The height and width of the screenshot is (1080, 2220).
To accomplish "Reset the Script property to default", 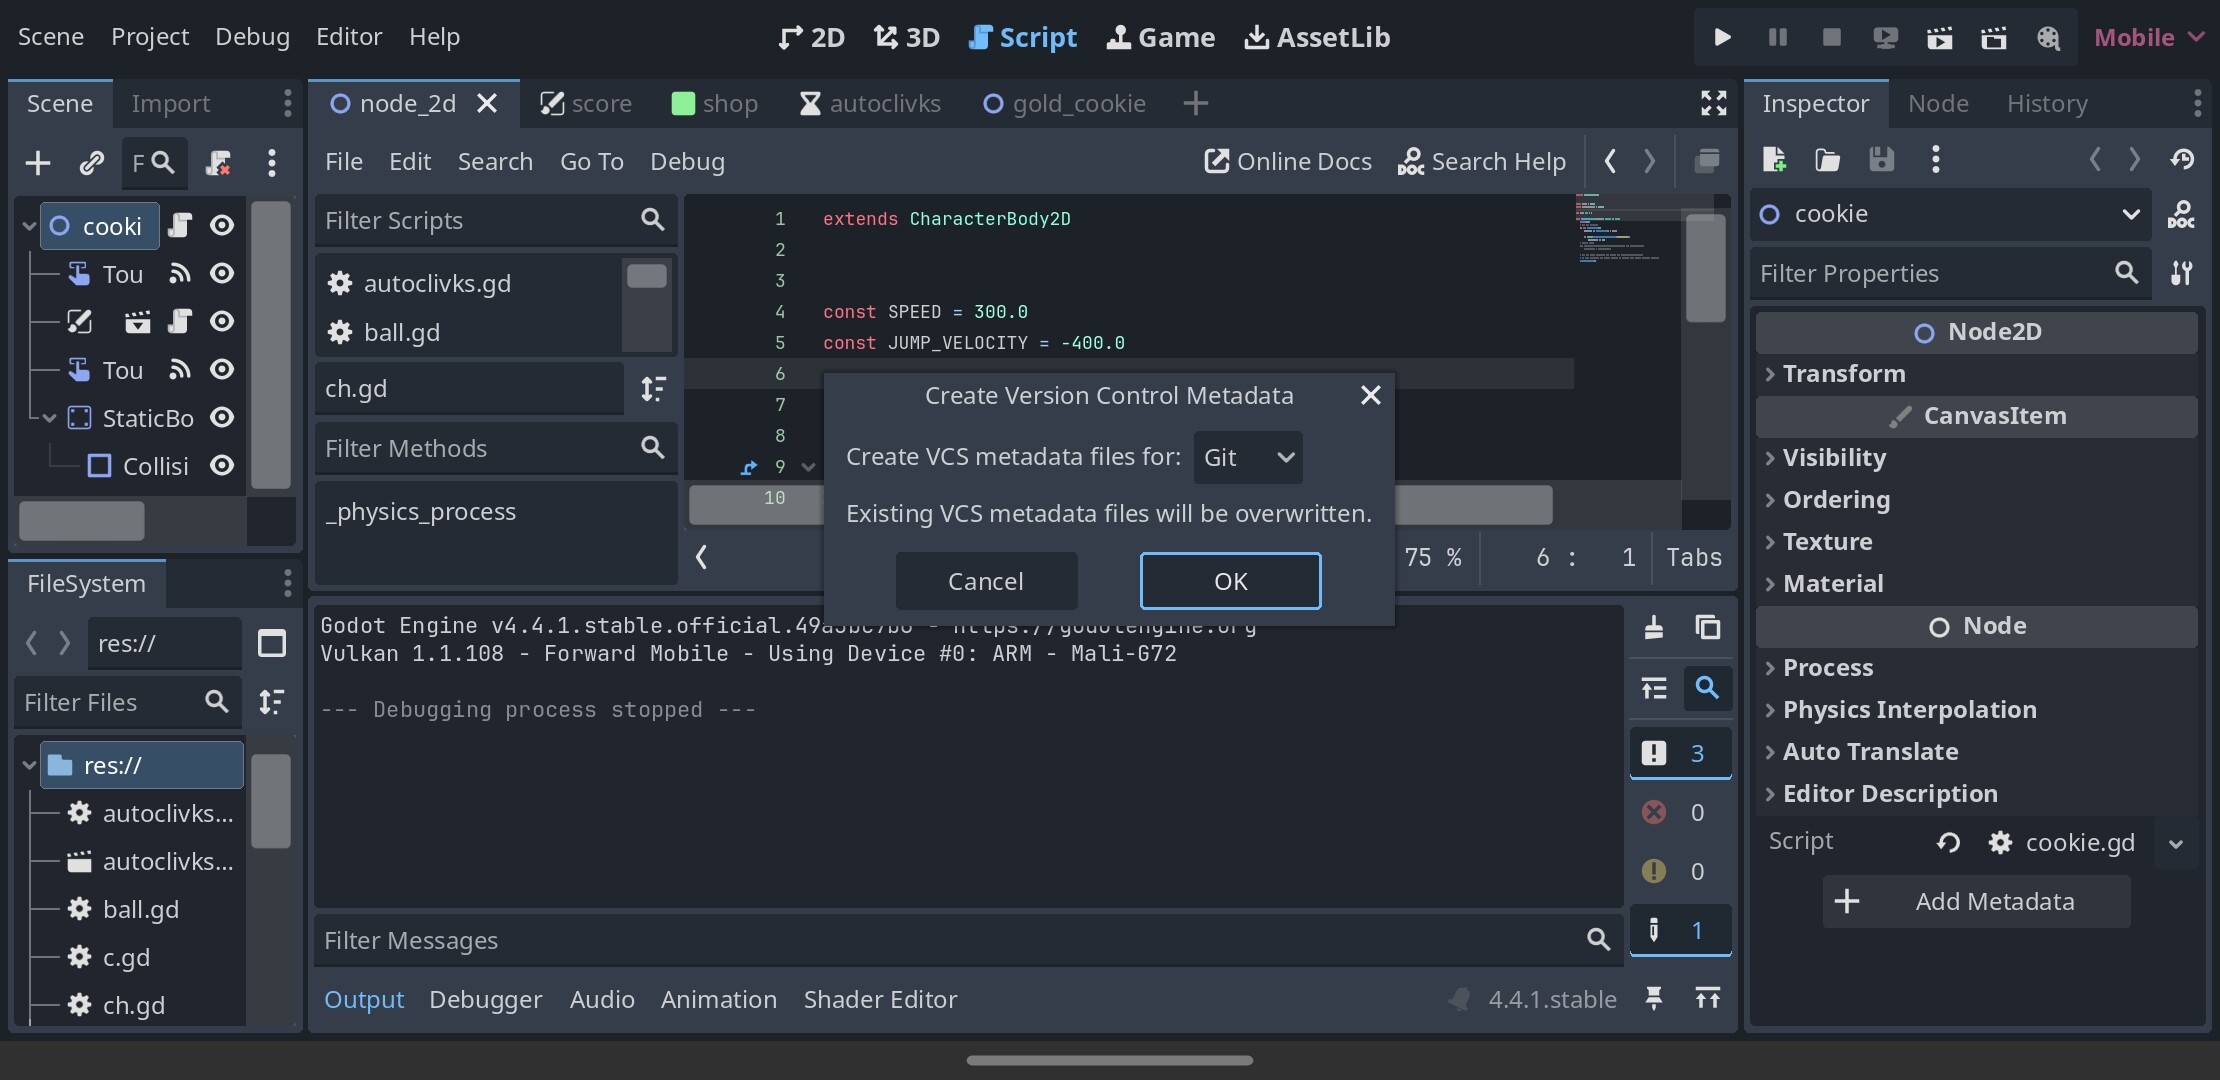I will (1948, 843).
